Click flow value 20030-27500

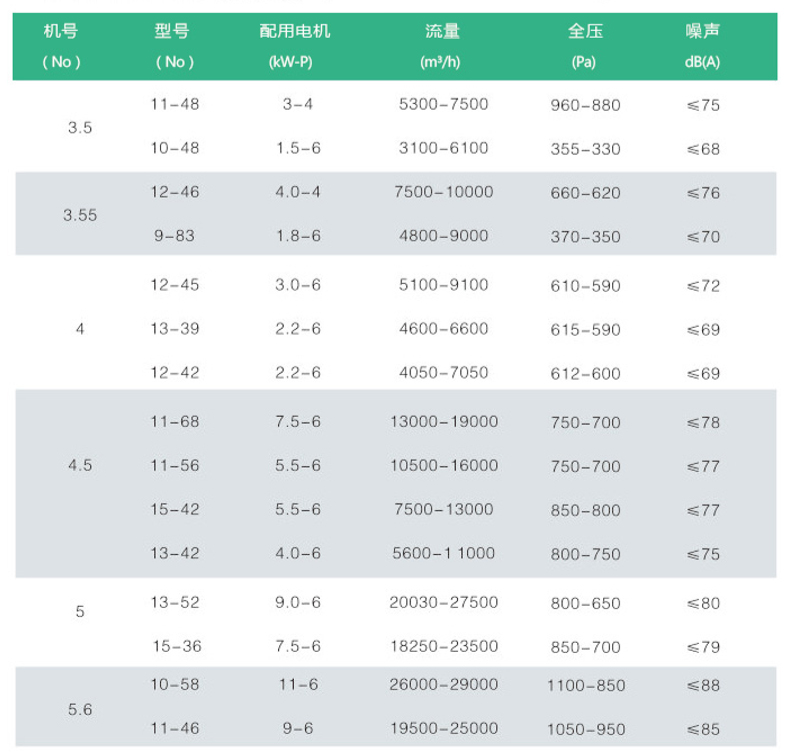point(443,602)
